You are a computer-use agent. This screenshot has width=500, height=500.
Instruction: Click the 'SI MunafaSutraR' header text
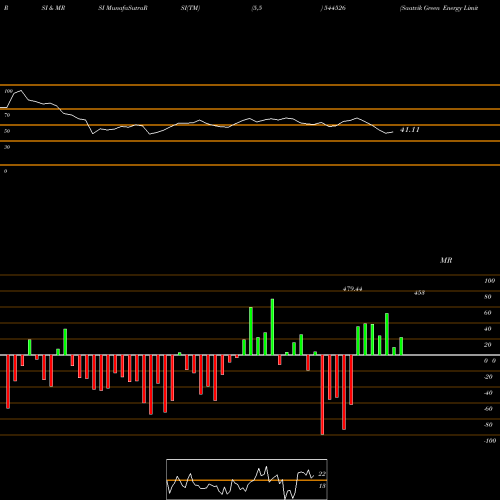pyautogui.click(x=123, y=8)
